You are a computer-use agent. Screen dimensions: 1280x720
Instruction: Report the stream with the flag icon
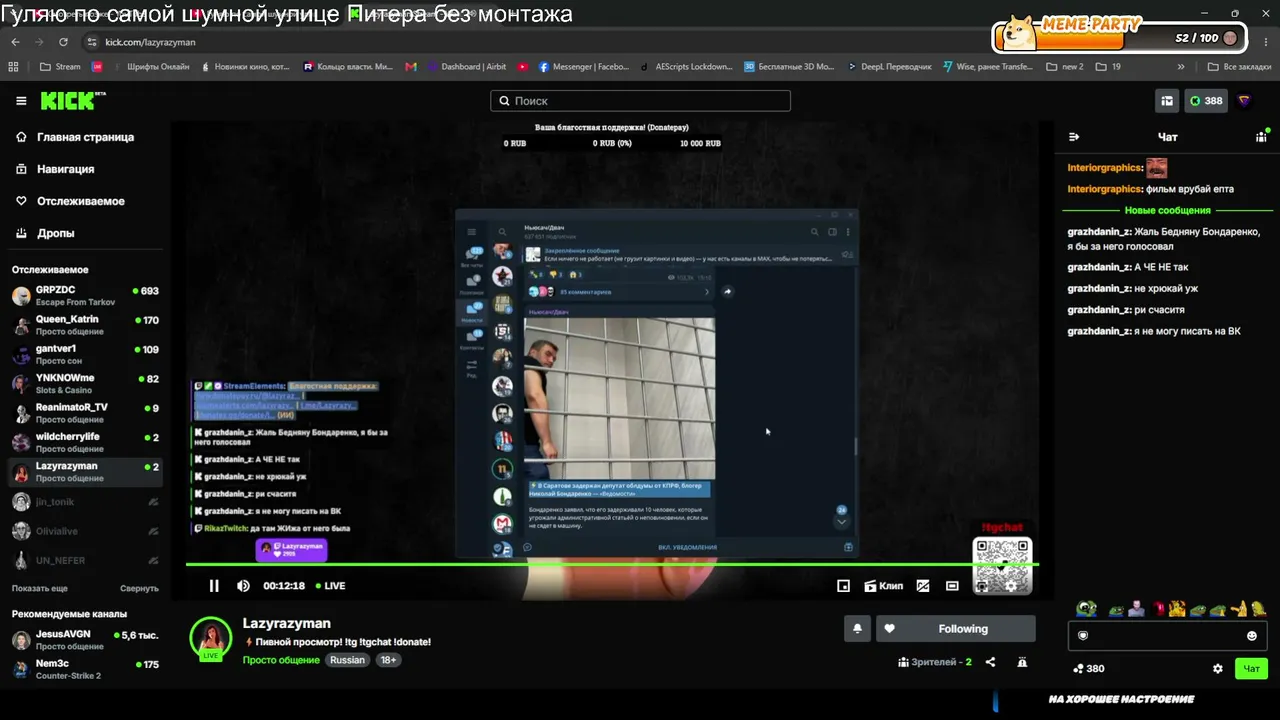1022,662
